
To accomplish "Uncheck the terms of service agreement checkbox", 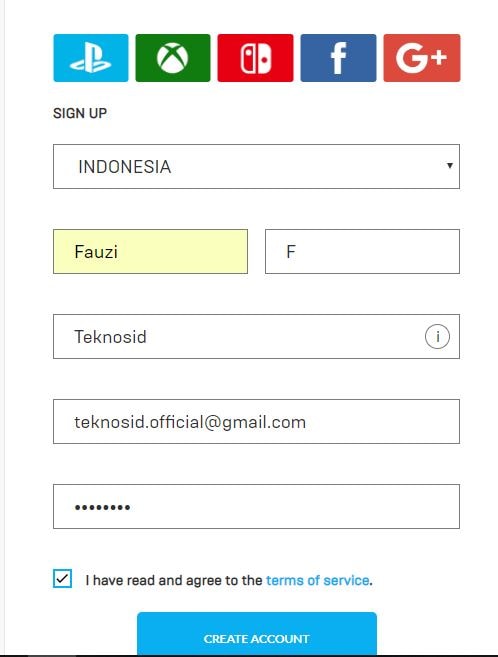I will (62, 579).
